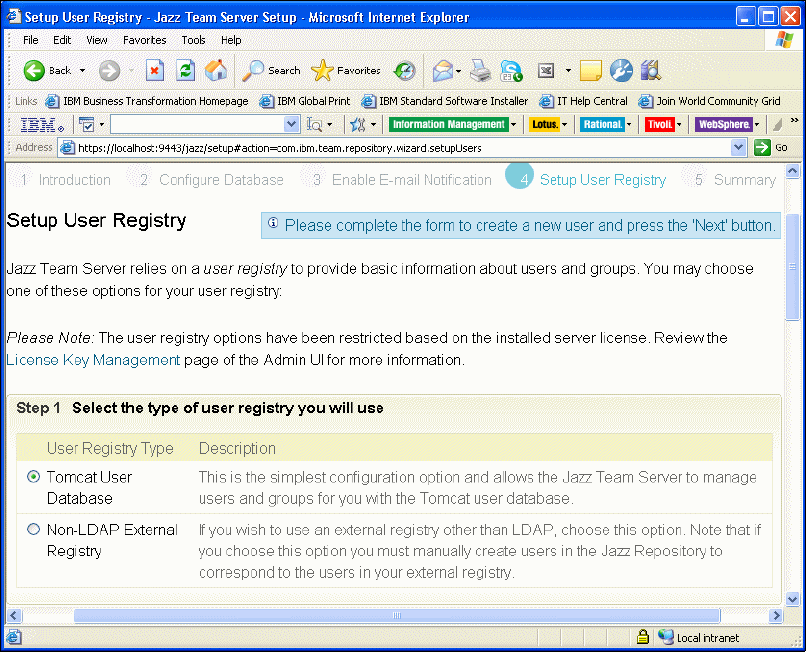
Task: Click the address URL field
Action: point(402,148)
